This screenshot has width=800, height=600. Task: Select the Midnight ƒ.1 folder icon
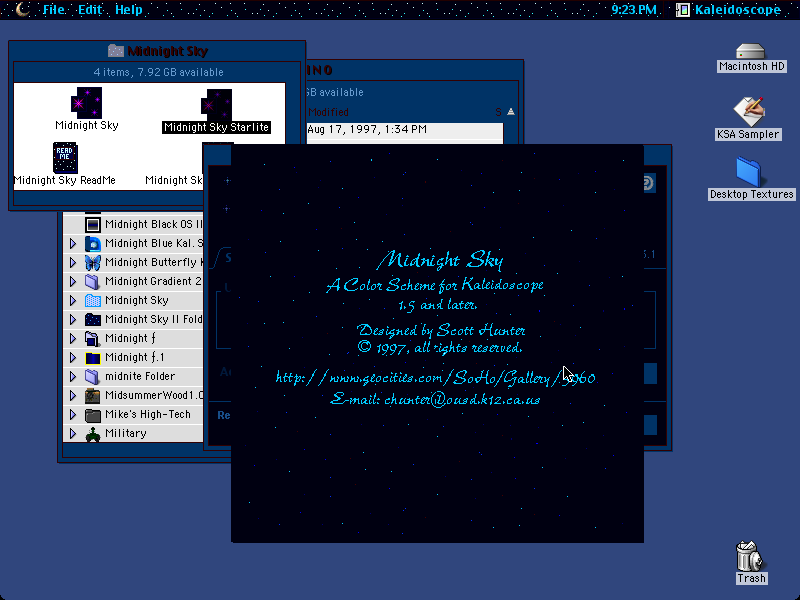(x=93, y=357)
